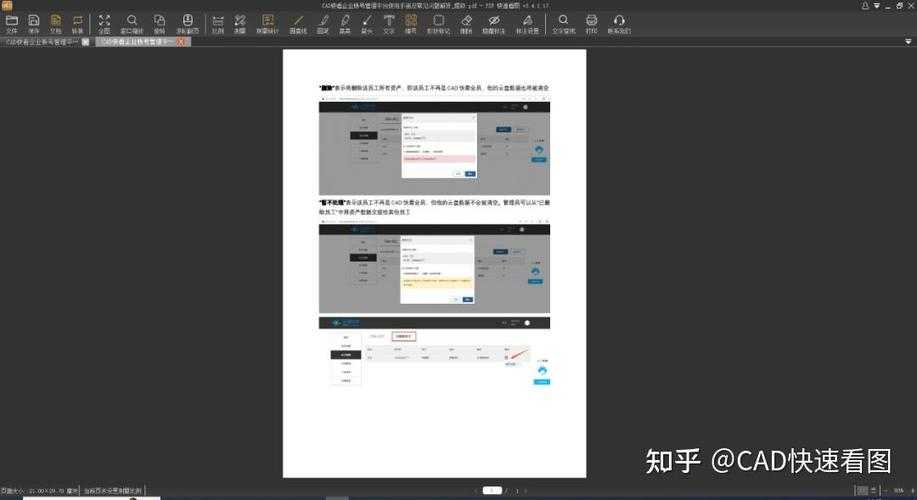Click the contact us headset icon
Image resolution: width=917 pixels, height=500 pixels.
(x=619, y=23)
